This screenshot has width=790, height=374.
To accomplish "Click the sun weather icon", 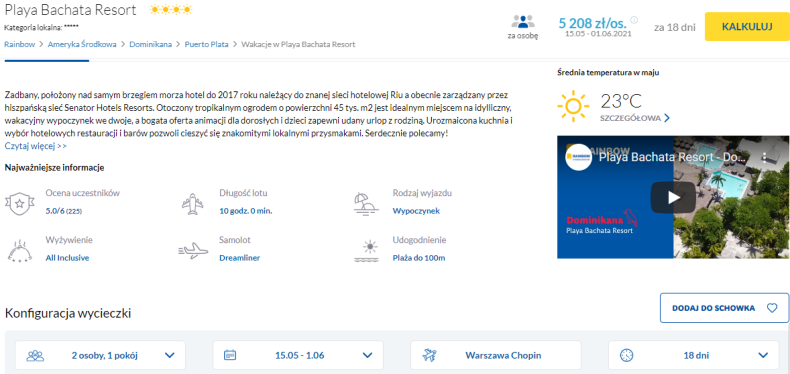I will coord(573,107).
